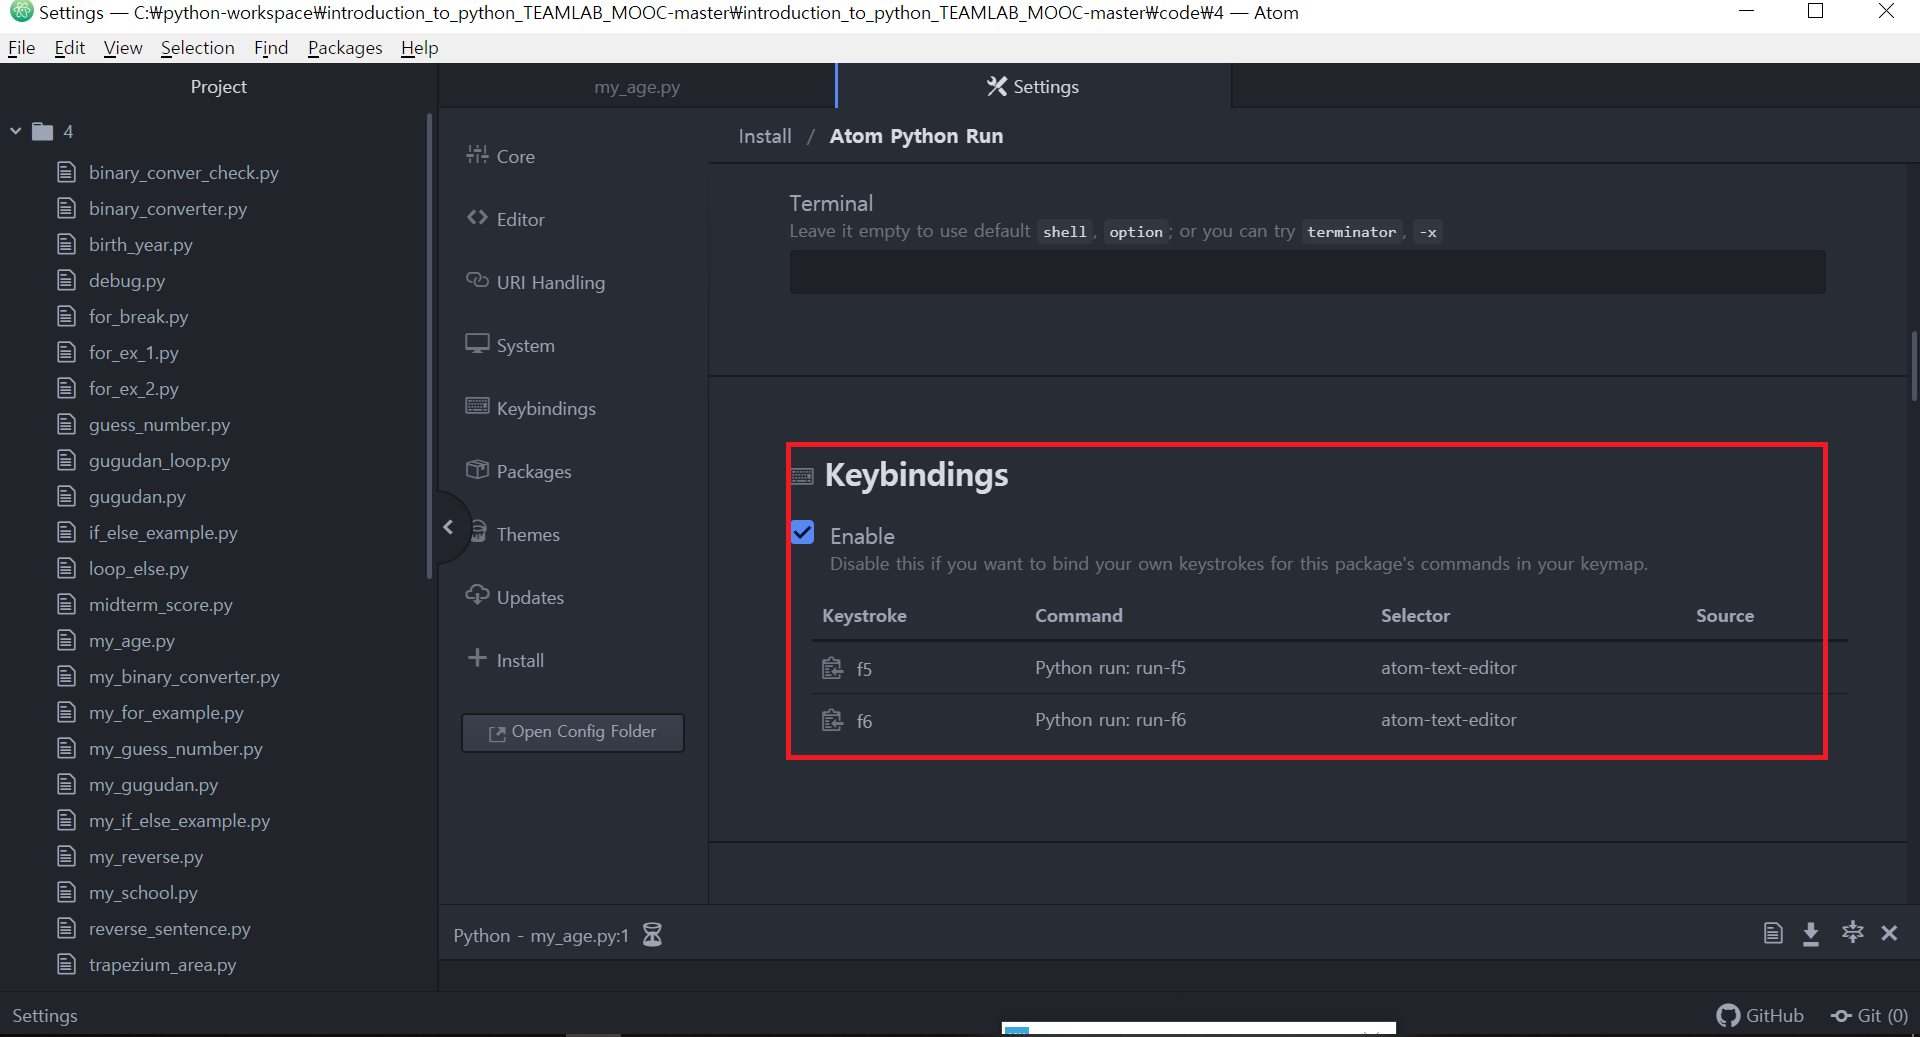Click the download arrow icon in run panel

pyautogui.click(x=1811, y=933)
